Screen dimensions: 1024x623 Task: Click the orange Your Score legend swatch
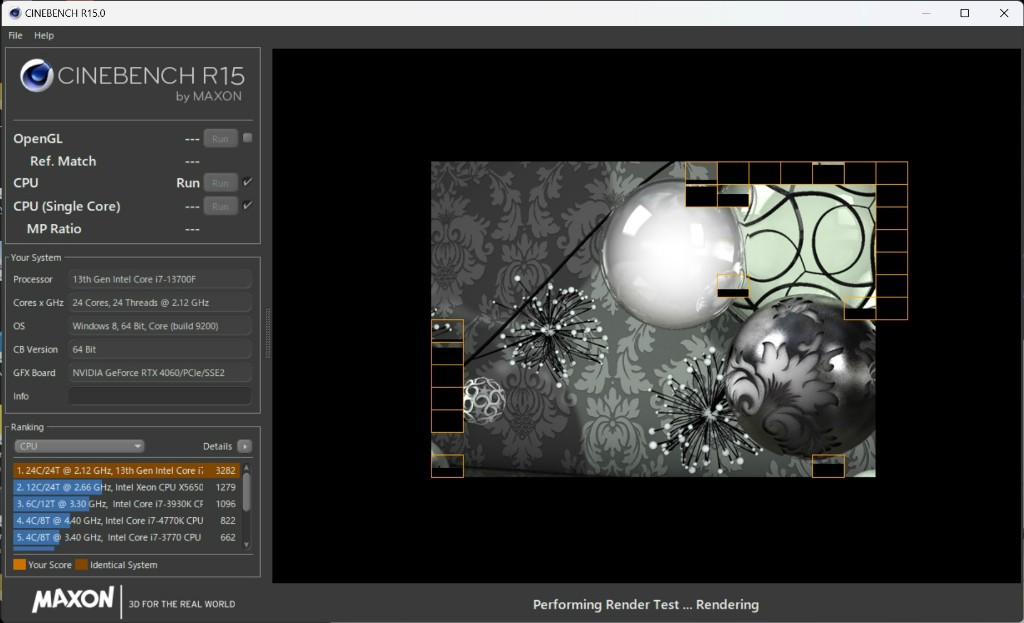[x=19, y=565]
